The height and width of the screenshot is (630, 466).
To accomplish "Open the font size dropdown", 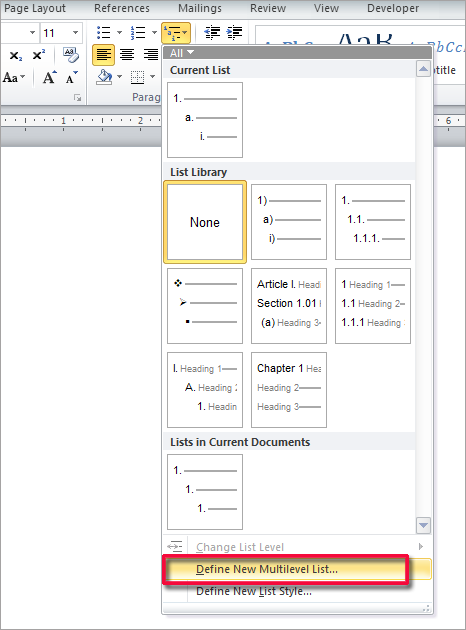I will [x=75, y=33].
